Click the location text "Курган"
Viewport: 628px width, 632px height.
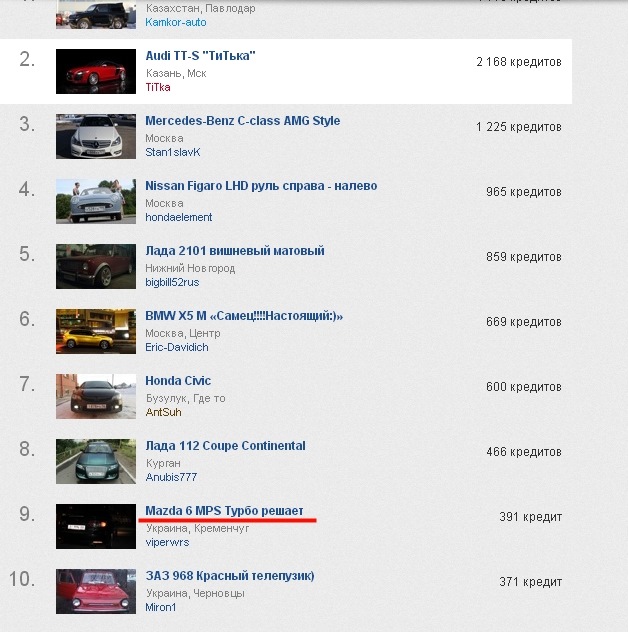click(163, 463)
